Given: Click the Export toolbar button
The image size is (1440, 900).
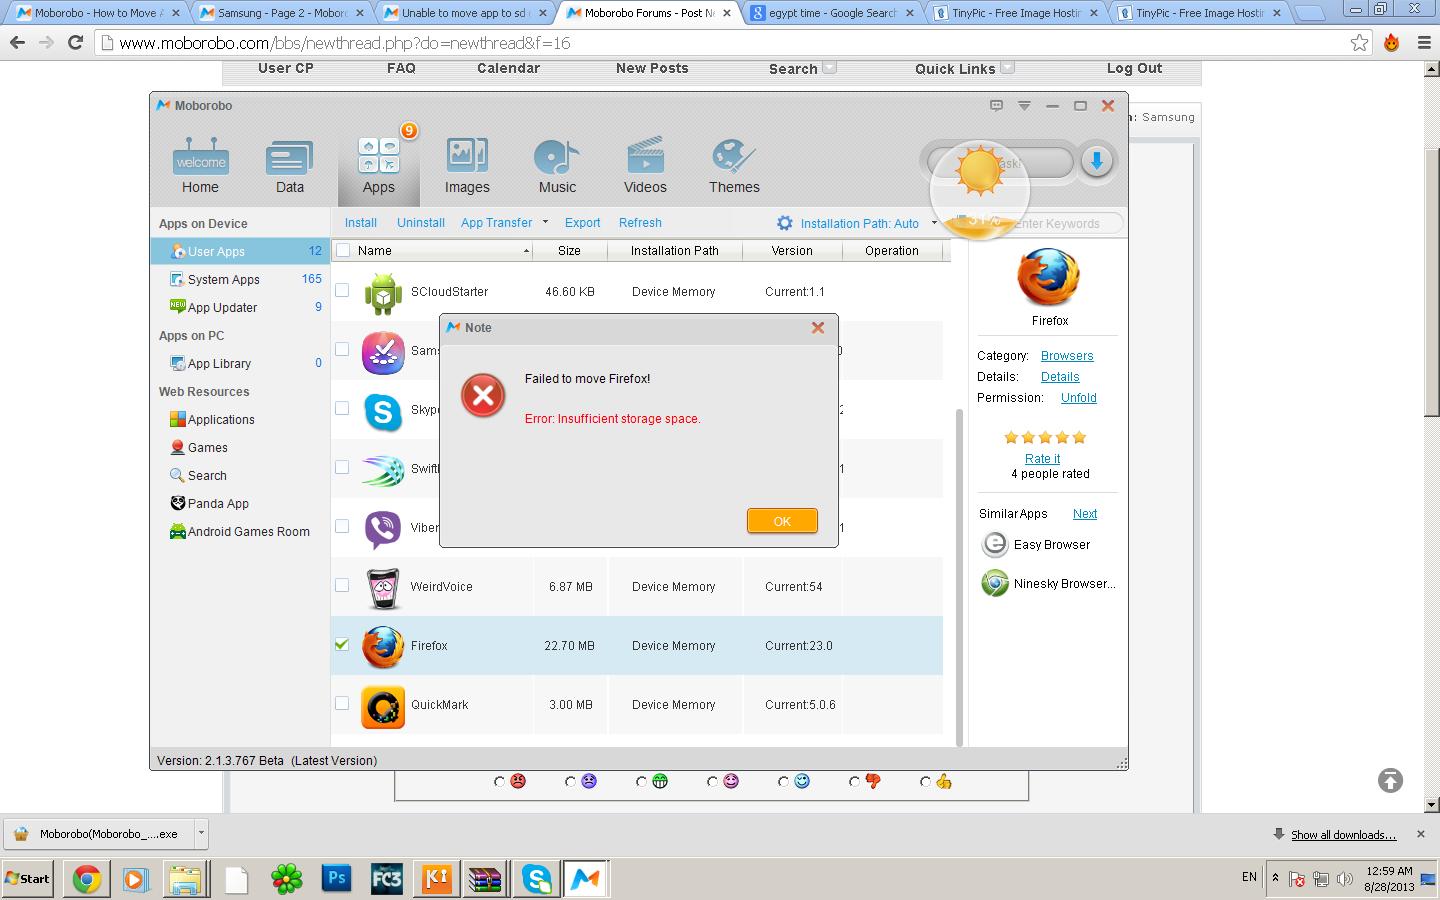Looking at the screenshot, I should point(582,223).
